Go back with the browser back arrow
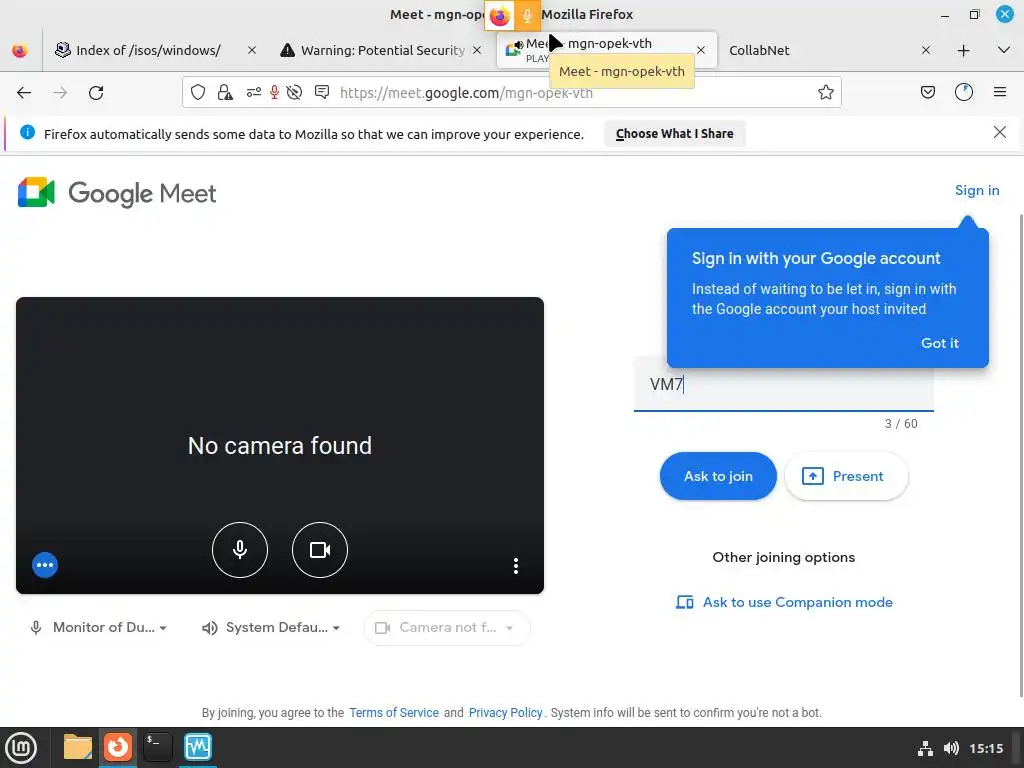 [24, 93]
